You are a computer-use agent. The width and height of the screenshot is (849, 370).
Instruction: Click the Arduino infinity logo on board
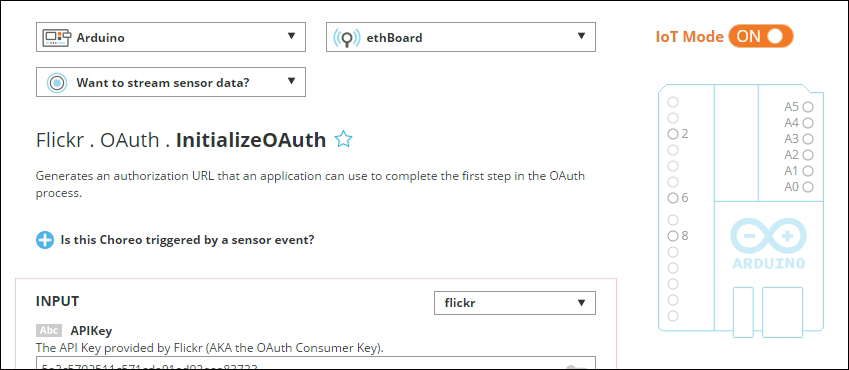(x=768, y=237)
